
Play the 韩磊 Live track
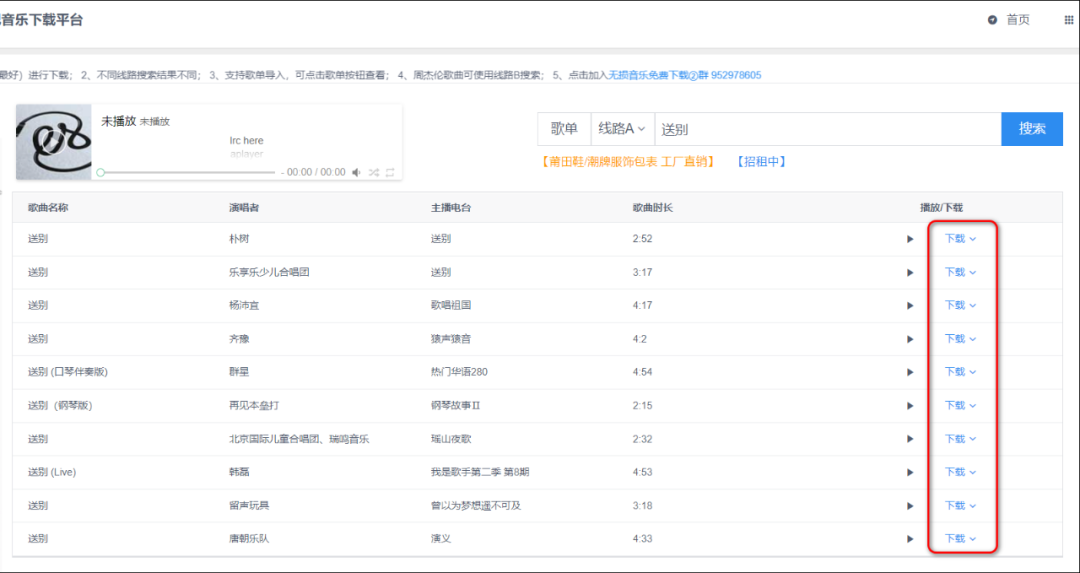point(910,473)
